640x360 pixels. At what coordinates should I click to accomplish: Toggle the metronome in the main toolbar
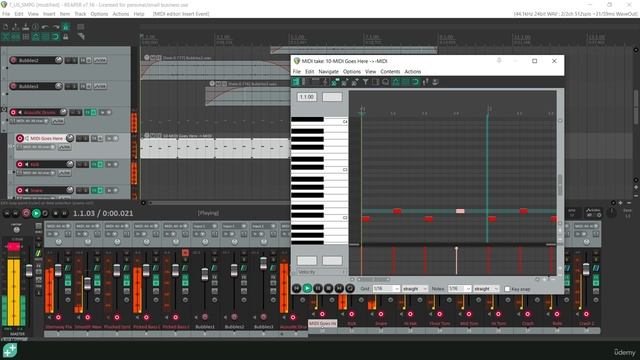coord(66,27)
